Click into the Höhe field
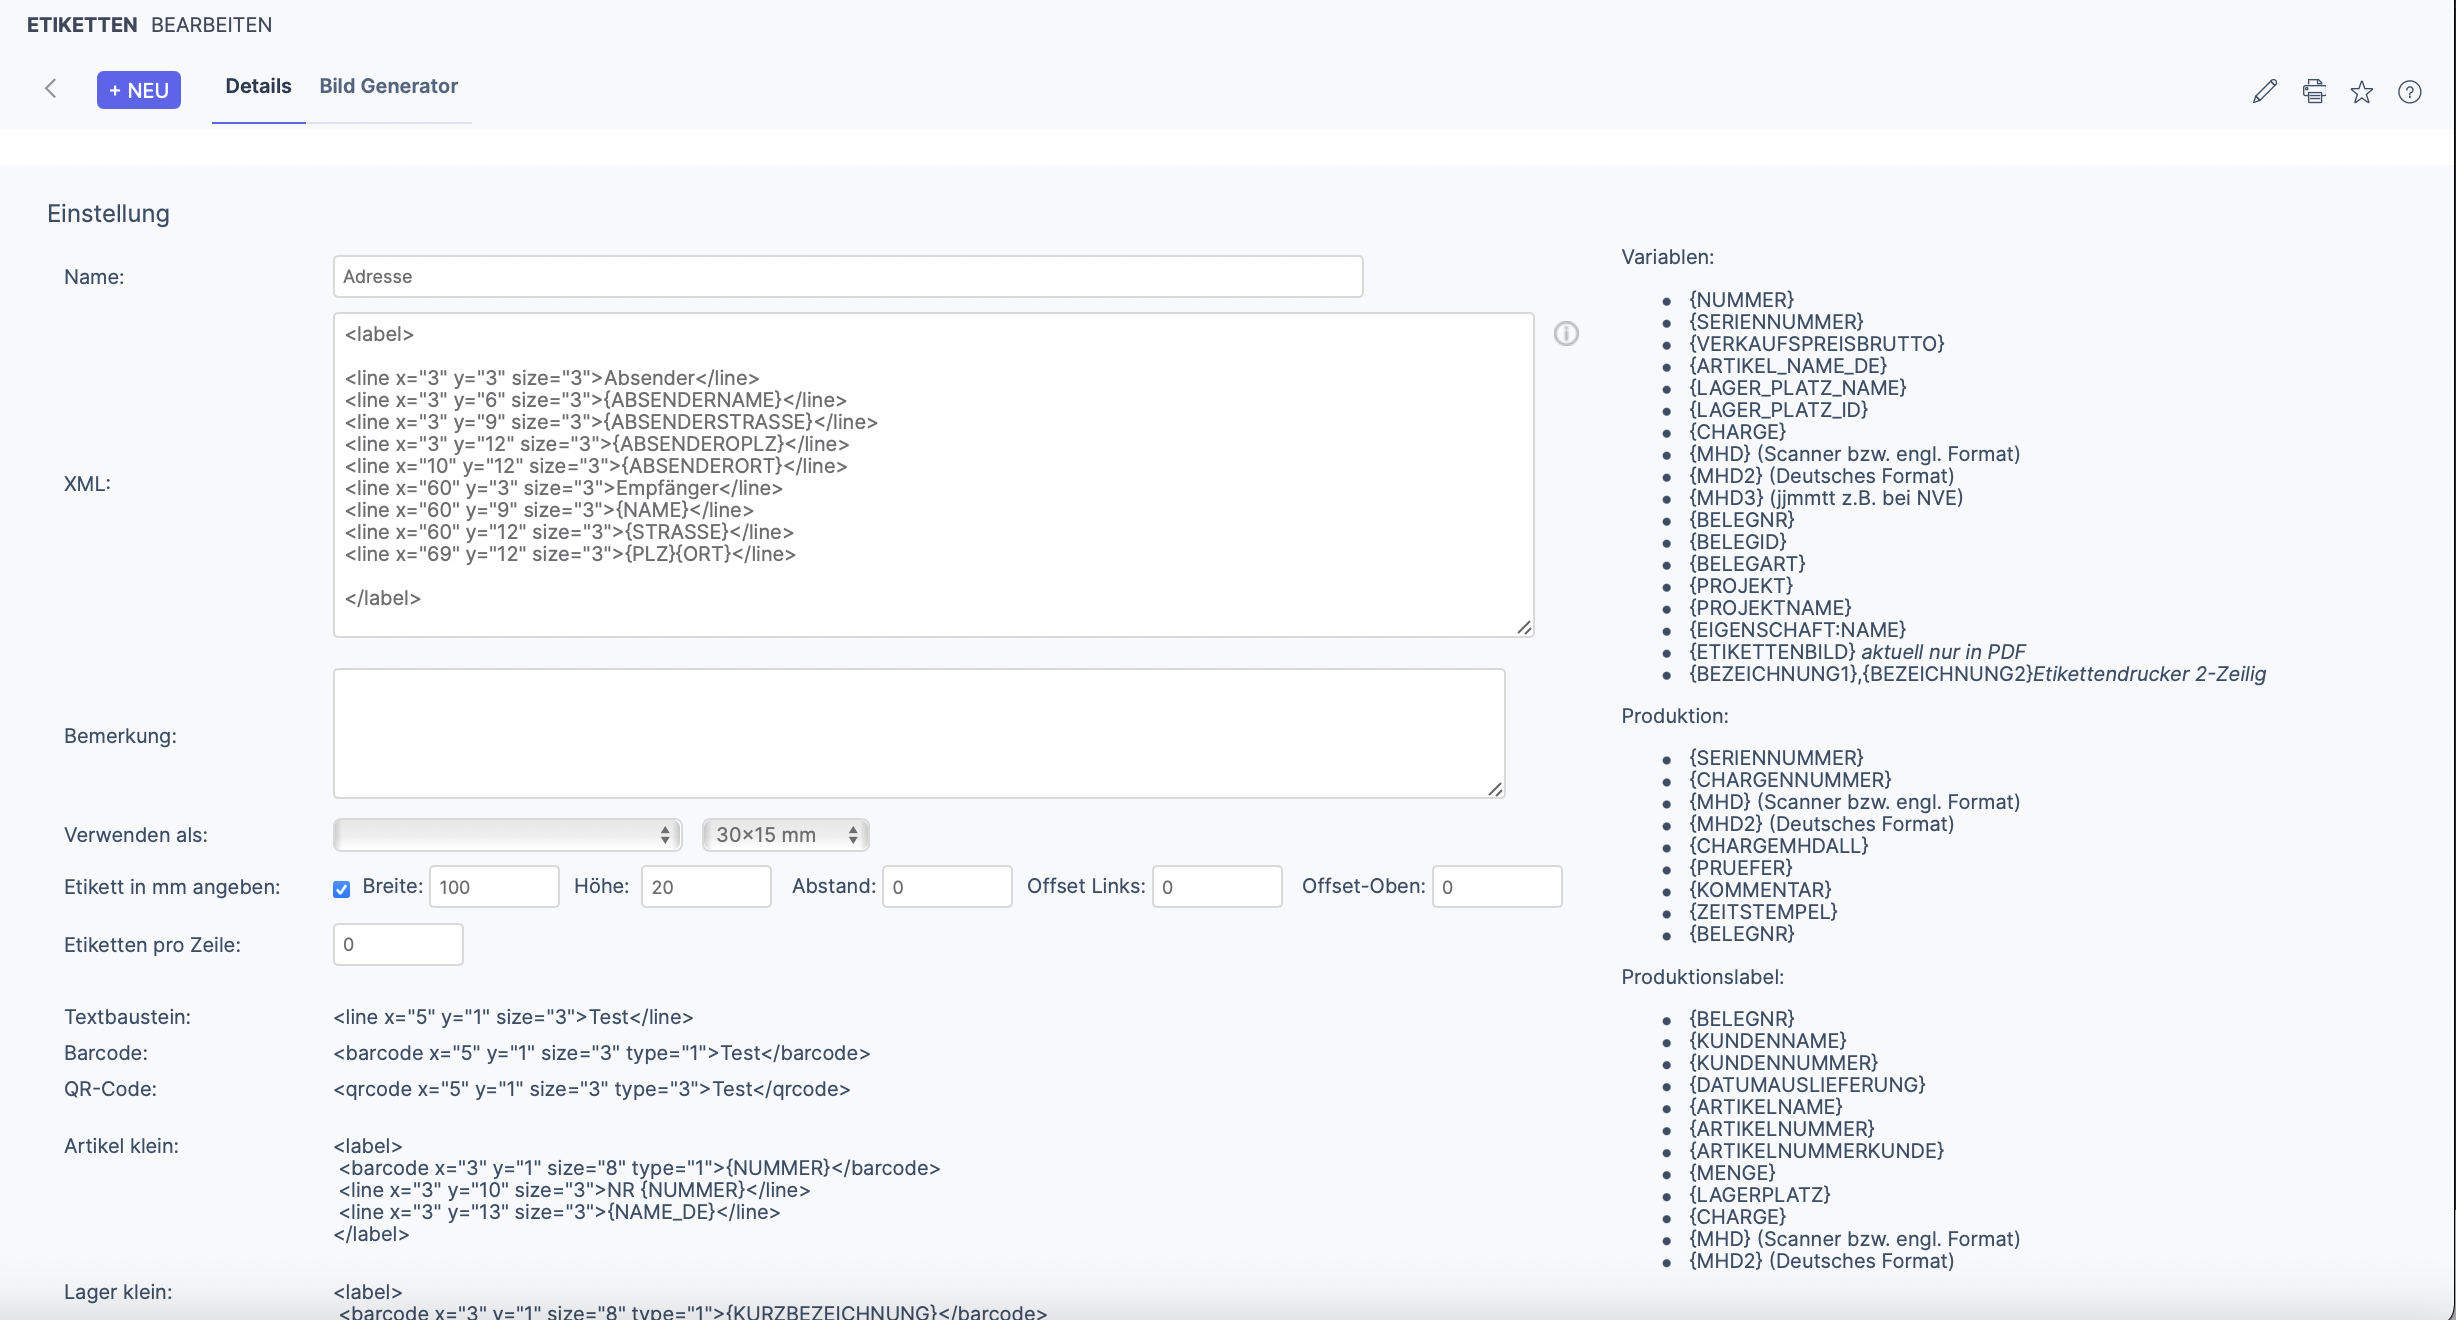Image resolution: width=2456 pixels, height=1320 pixels. point(705,887)
